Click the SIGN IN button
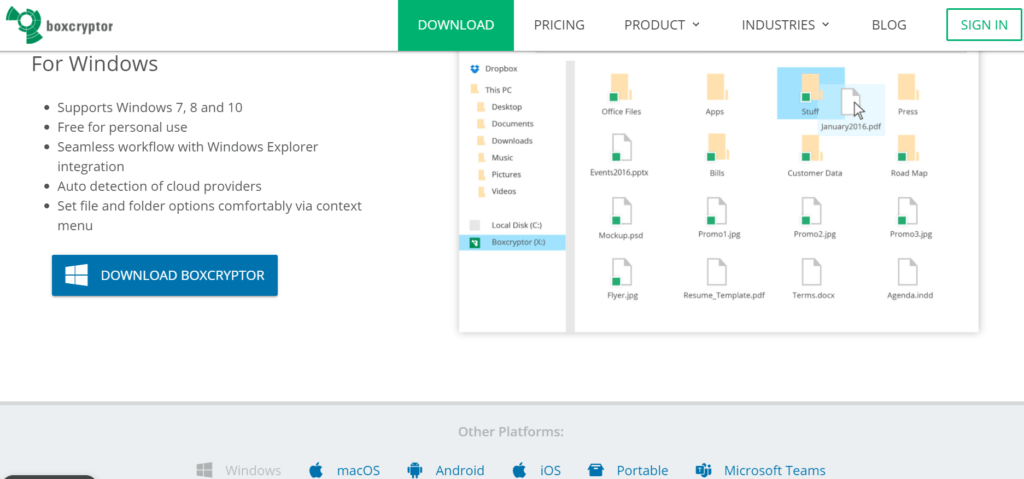The image size is (1024, 479). [x=984, y=25]
